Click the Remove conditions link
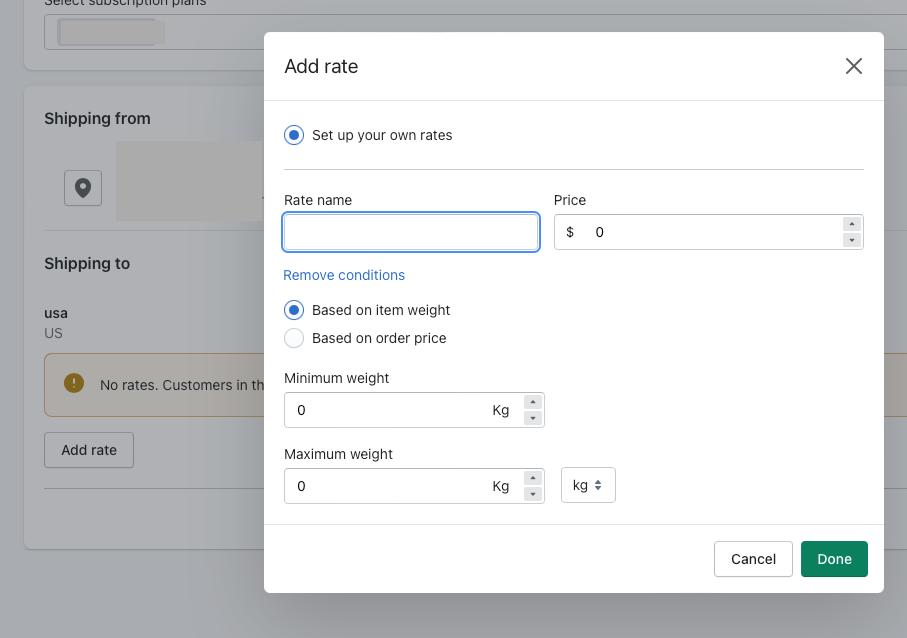Image resolution: width=907 pixels, height=638 pixels. click(x=344, y=275)
